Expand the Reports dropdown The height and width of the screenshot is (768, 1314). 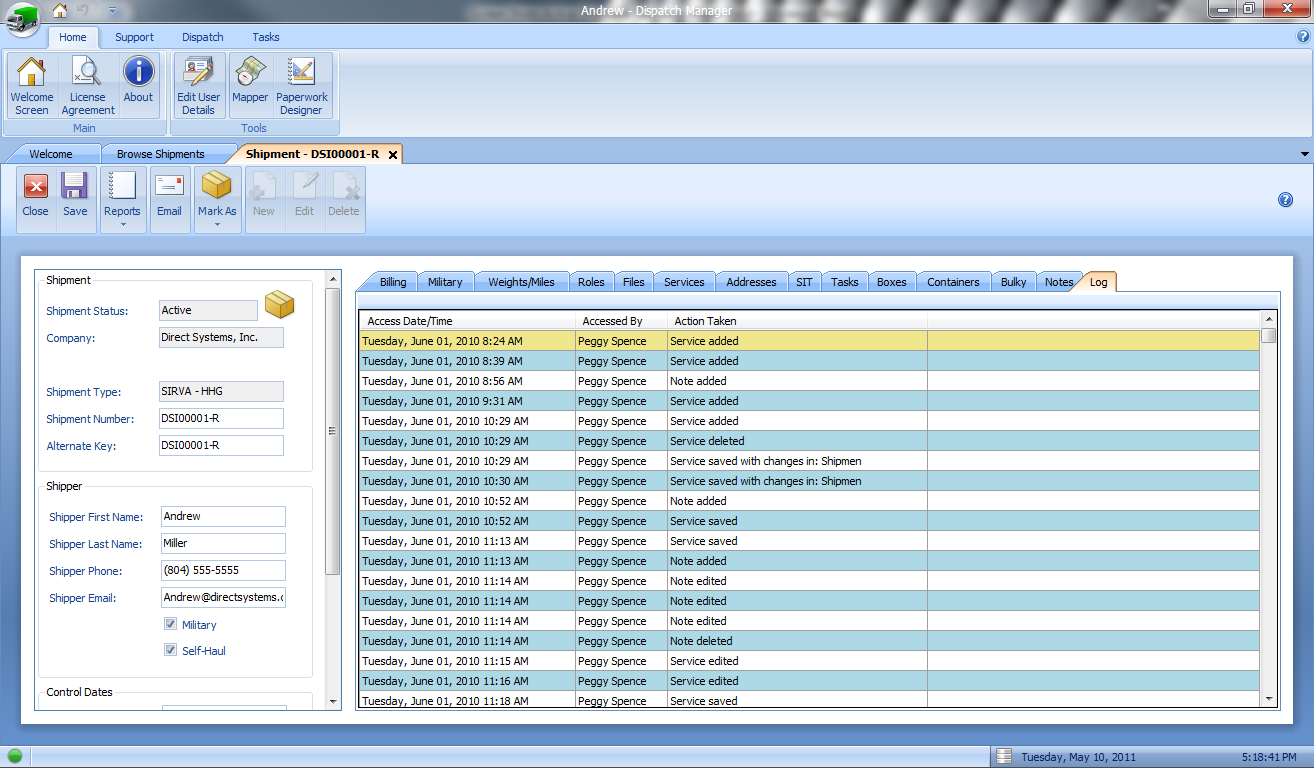pyautogui.click(x=122, y=223)
